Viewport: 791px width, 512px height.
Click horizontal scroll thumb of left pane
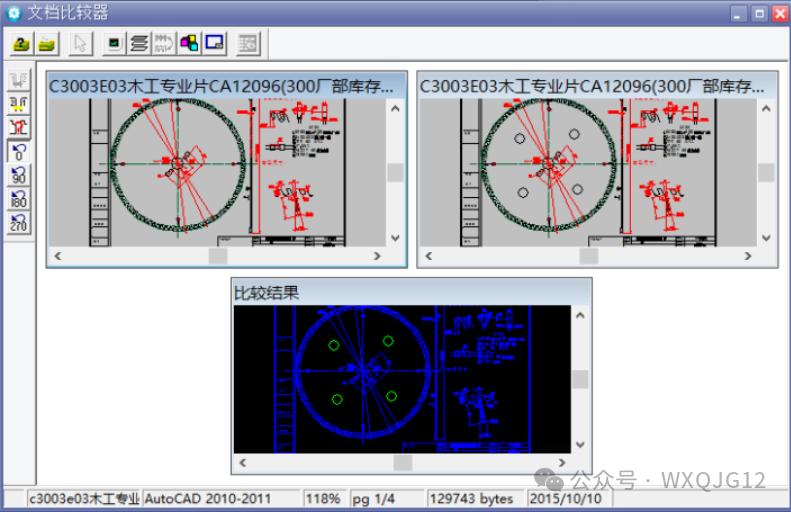[218, 256]
